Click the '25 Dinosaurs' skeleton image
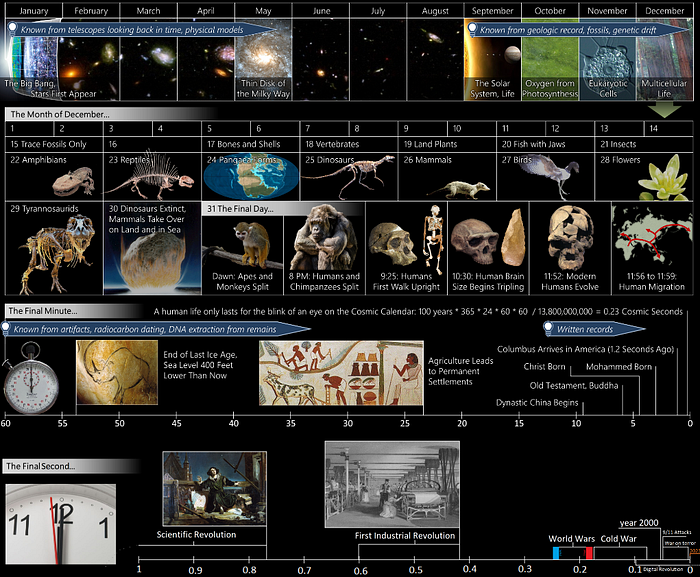700x577 pixels. pos(348,177)
